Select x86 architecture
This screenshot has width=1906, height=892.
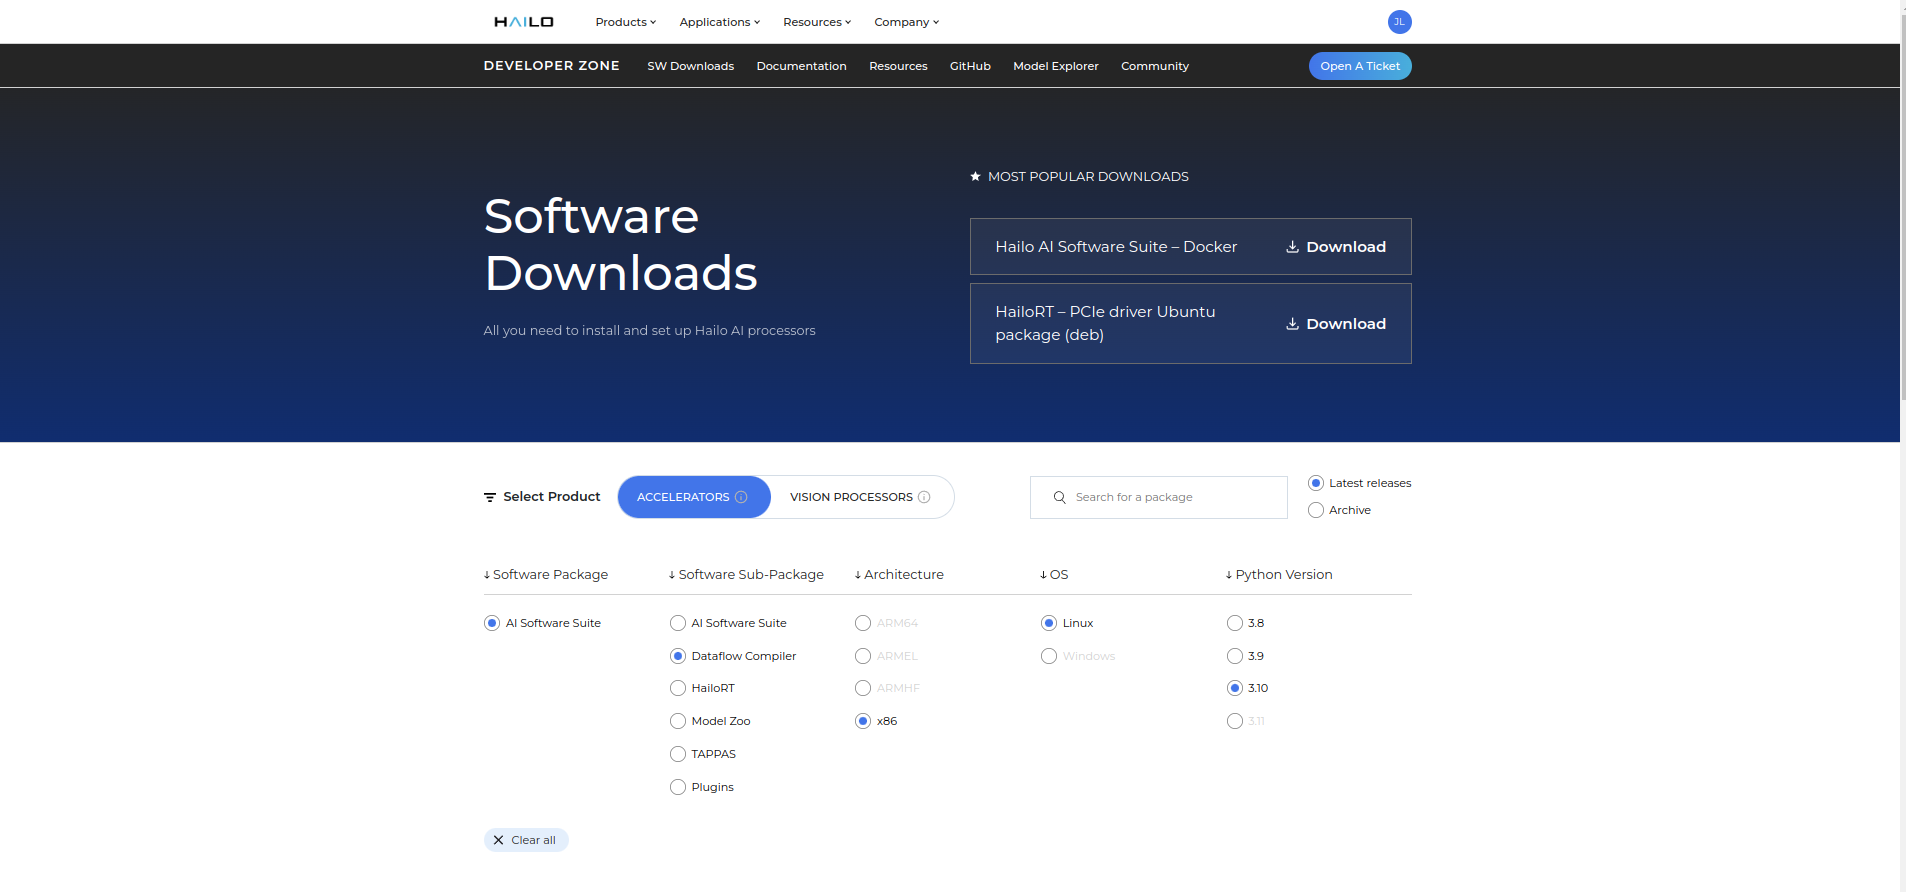(863, 721)
